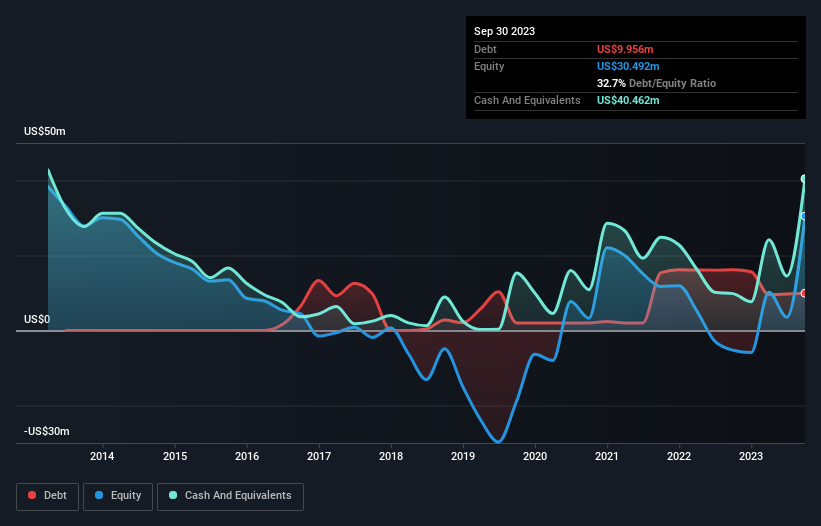Click the teal Cash endpoint marker

[x=804, y=179]
